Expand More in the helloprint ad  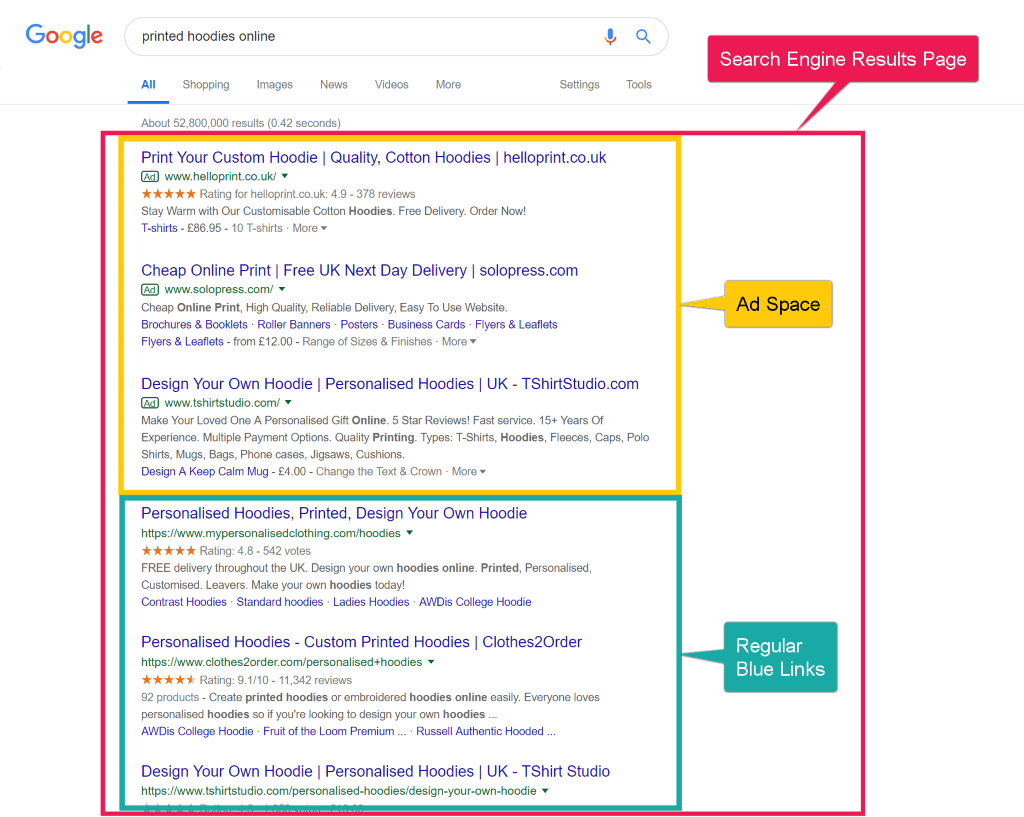pyautogui.click(x=310, y=228)
